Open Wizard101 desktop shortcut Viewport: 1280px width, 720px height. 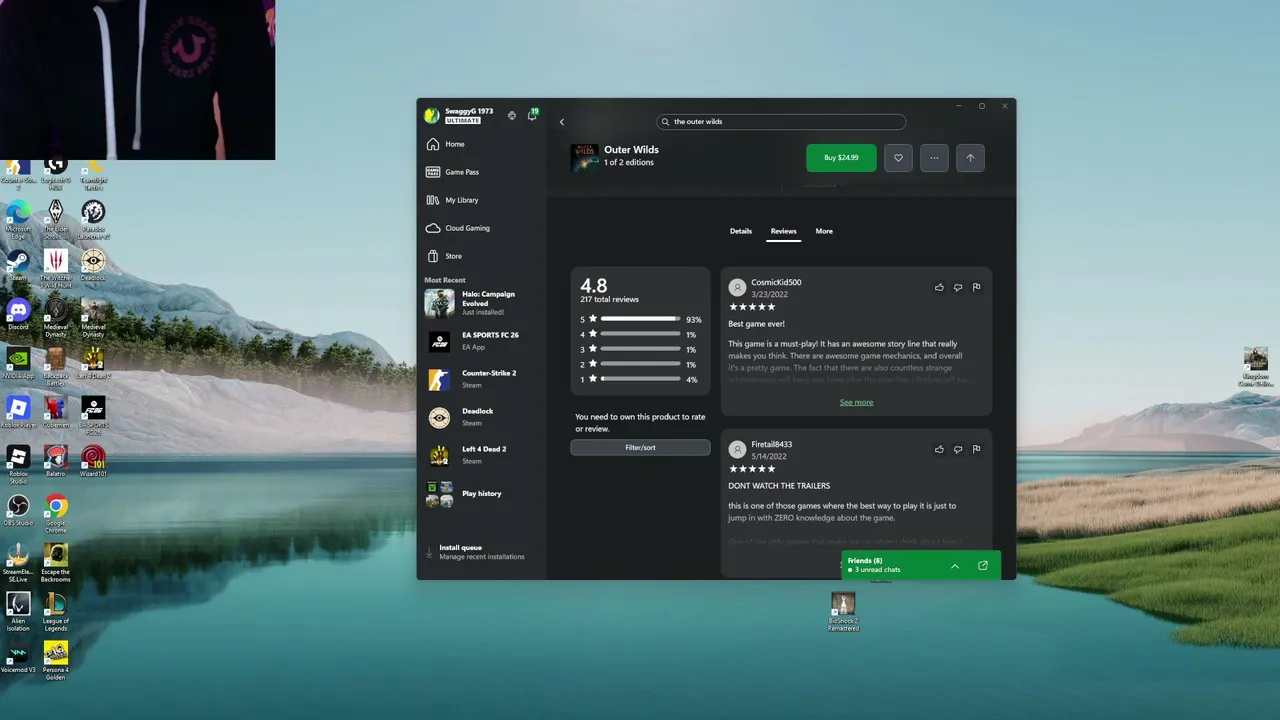(x=93, y=460)
